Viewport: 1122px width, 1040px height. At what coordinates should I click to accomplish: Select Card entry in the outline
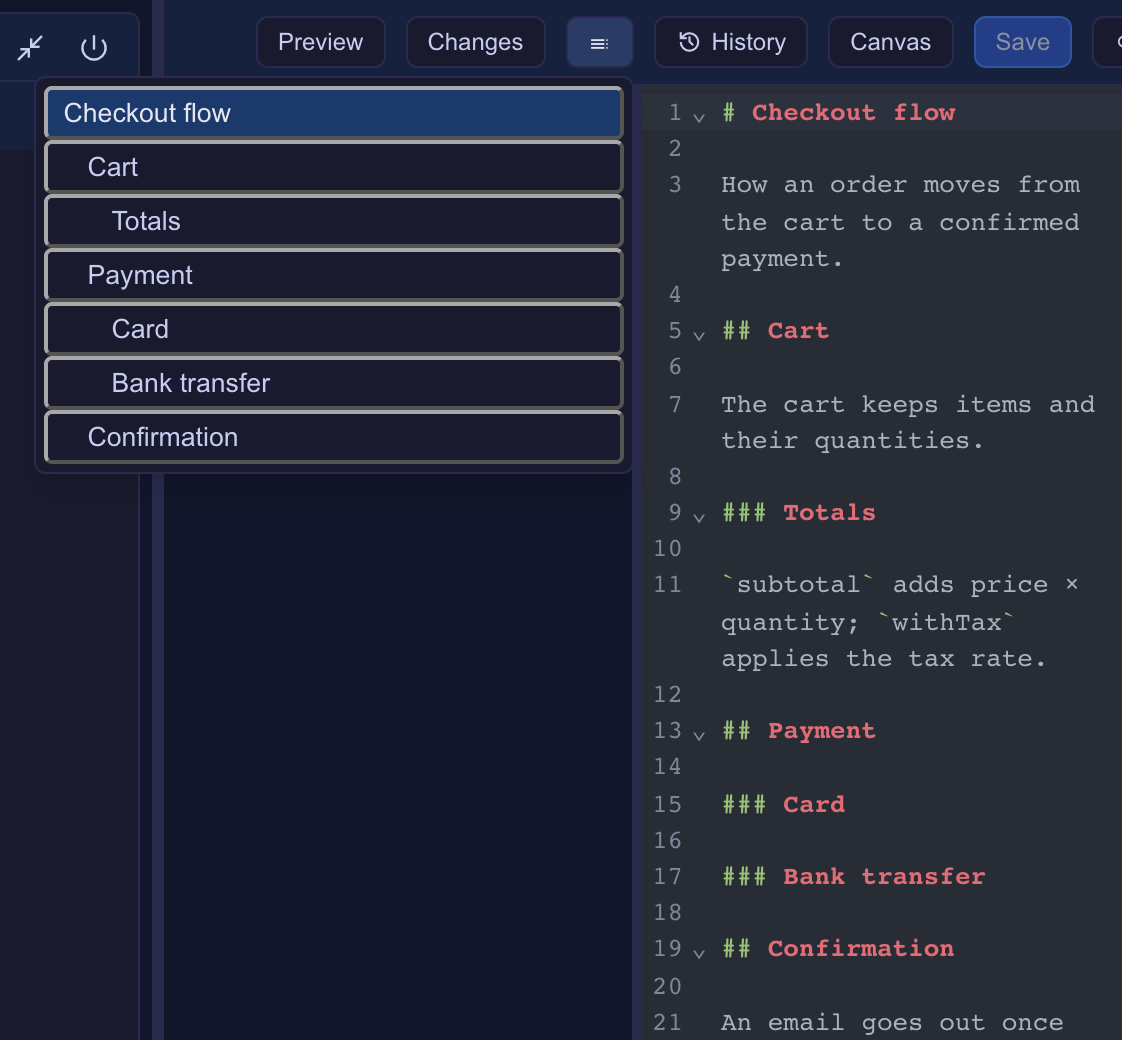coord(333,329)
